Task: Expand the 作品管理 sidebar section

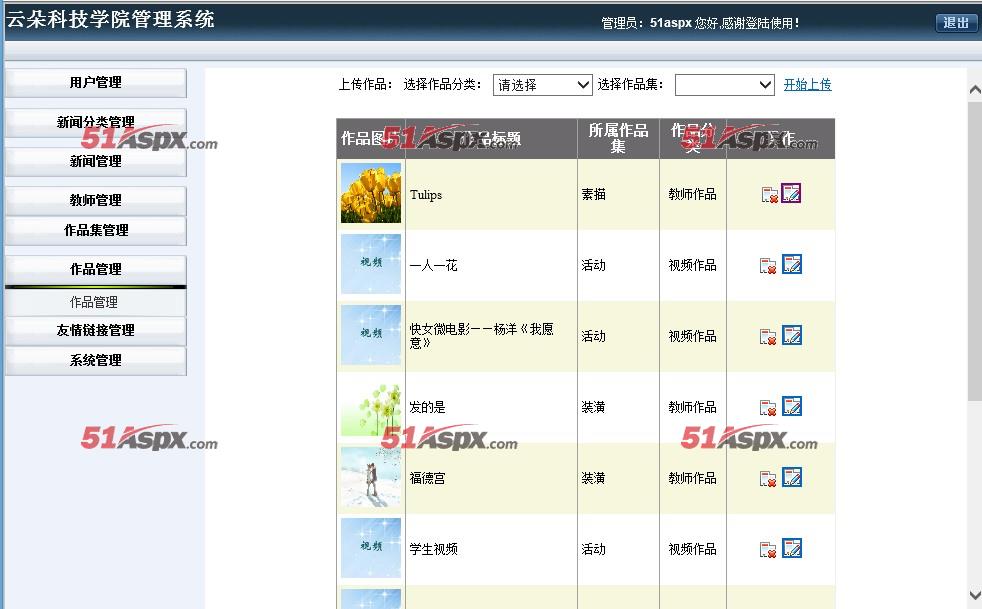Action: [x=96, y=269]
